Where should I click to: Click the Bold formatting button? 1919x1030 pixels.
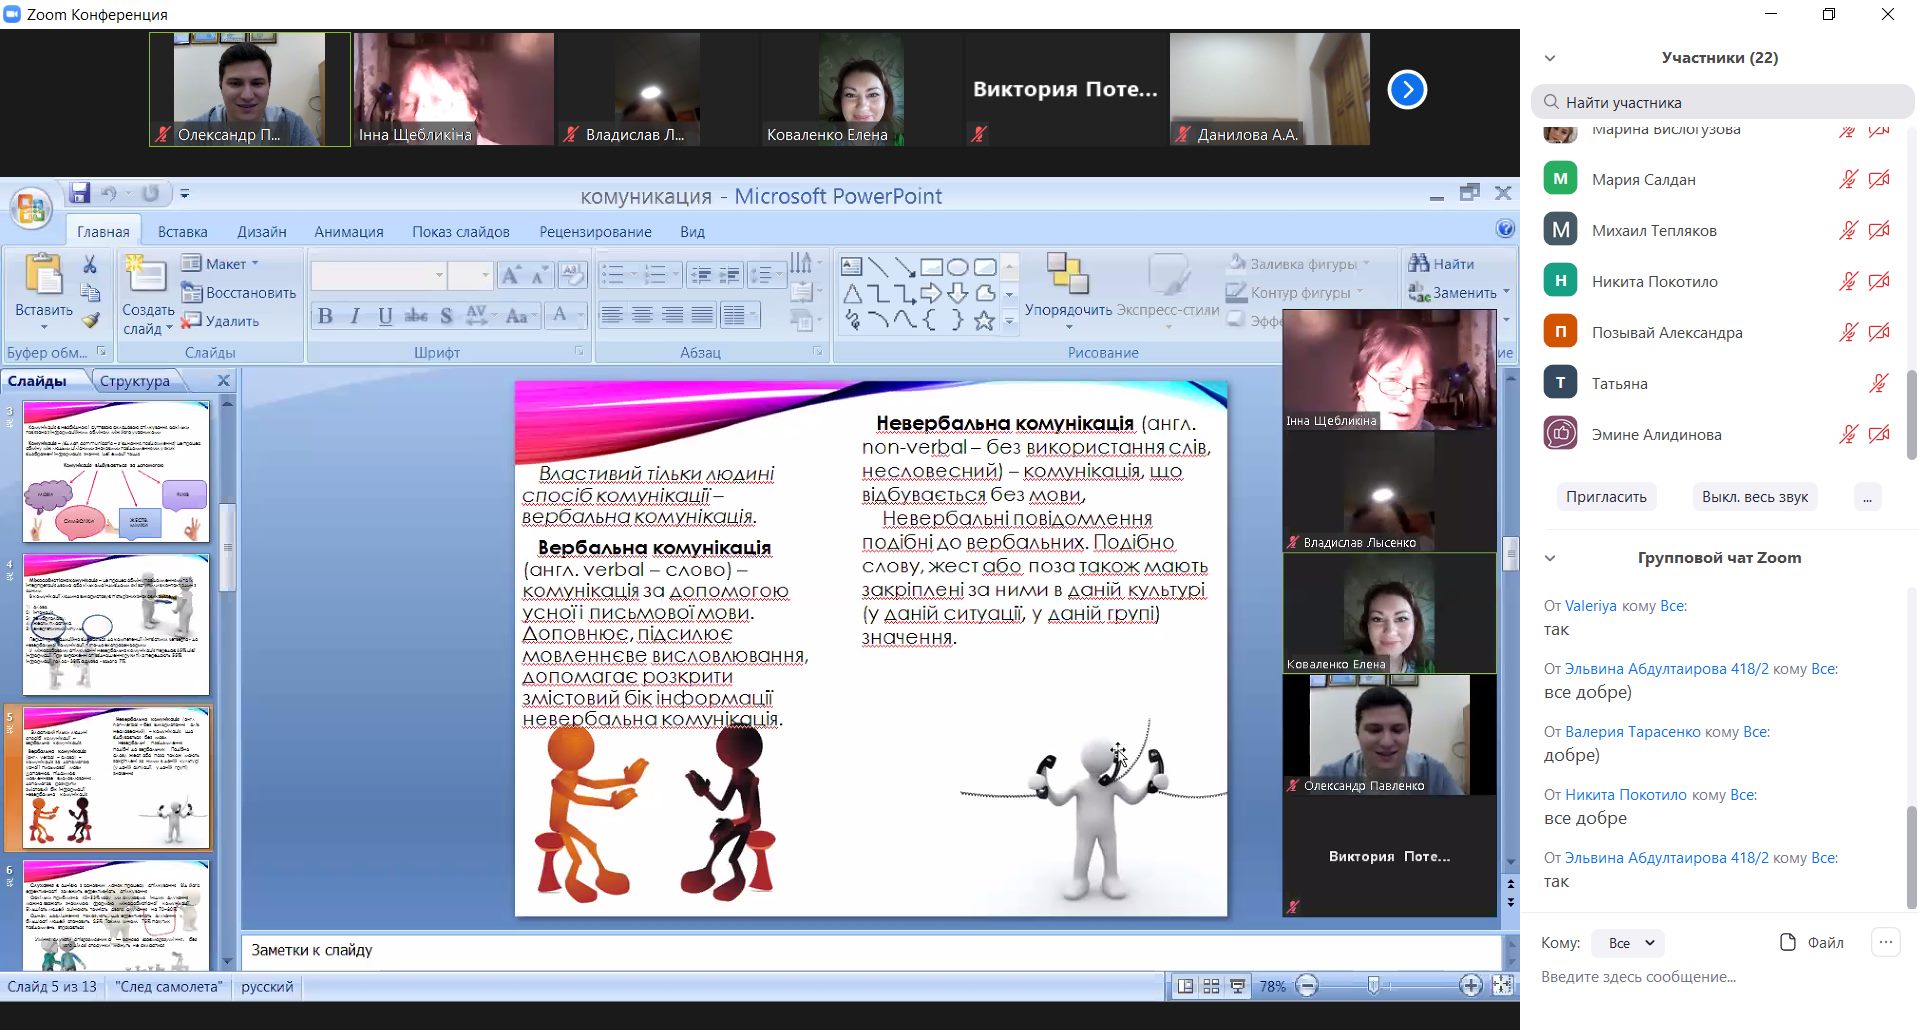[x=325, y=316]
